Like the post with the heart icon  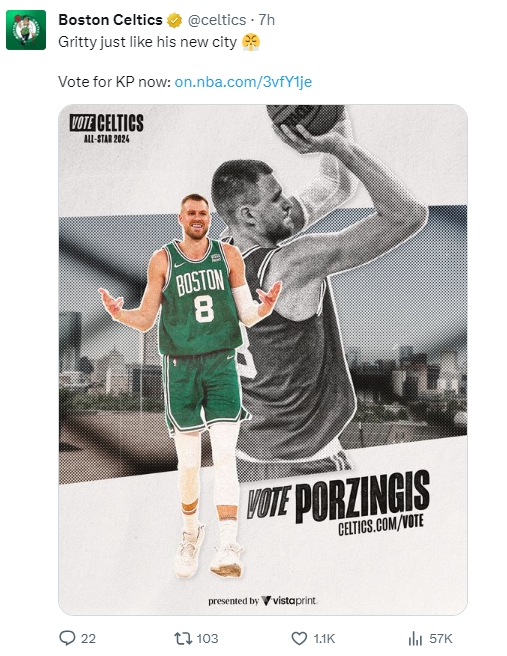tap(299, 638)
